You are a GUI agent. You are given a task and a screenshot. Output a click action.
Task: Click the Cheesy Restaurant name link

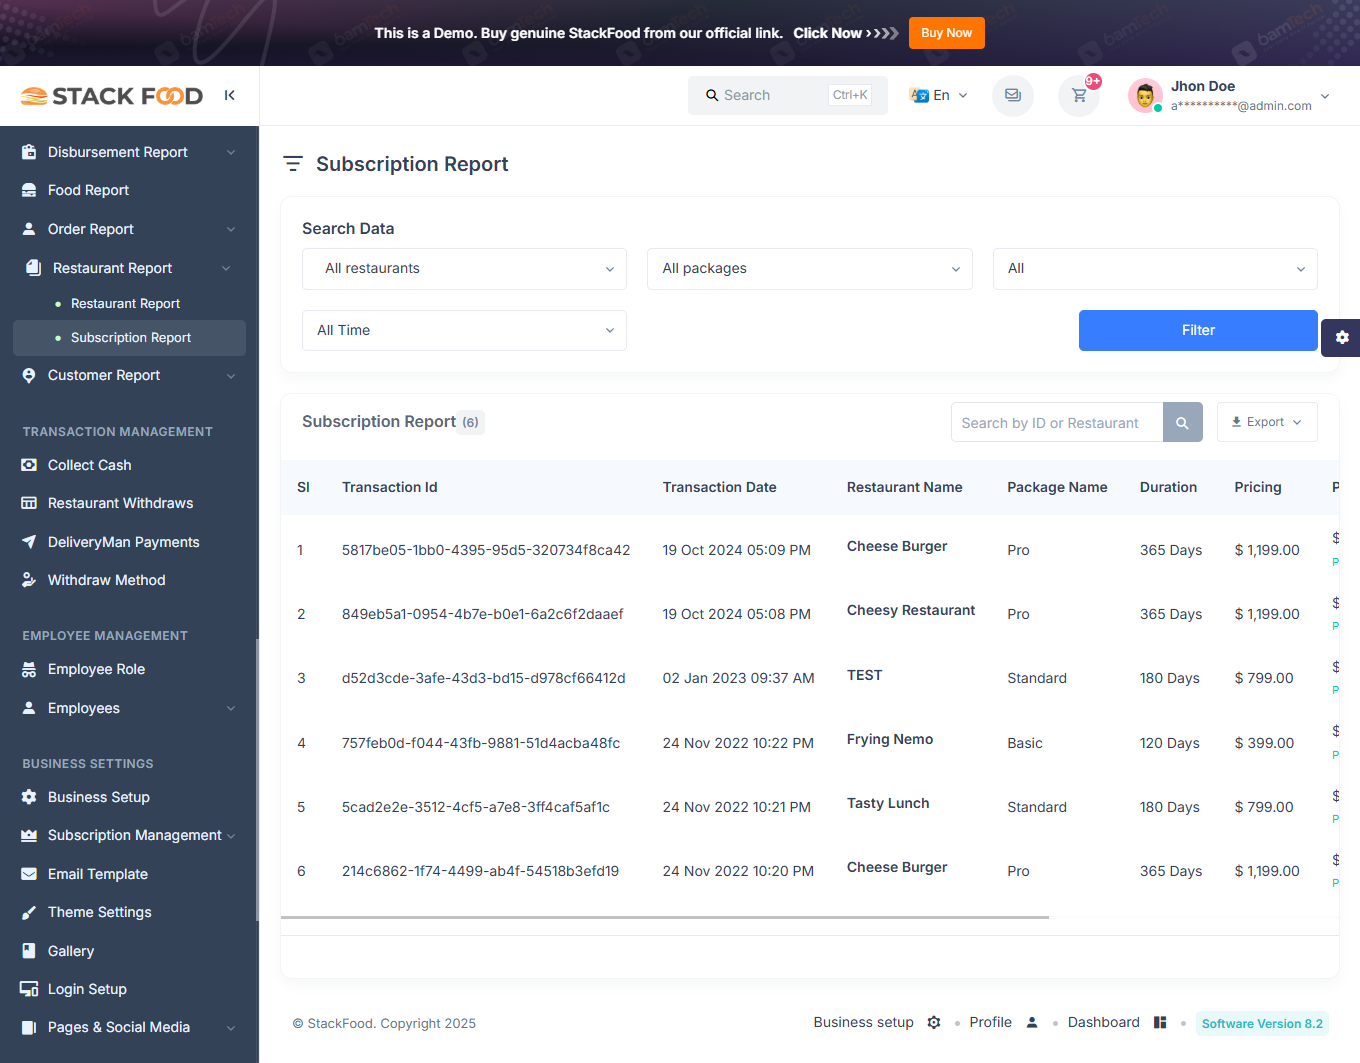(x=911, y=610)
